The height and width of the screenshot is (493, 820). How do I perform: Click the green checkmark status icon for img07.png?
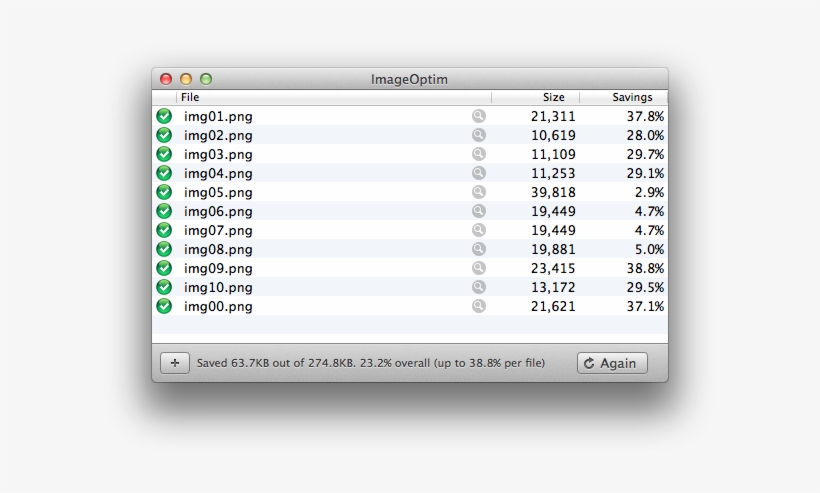click(x=164, y=230)
